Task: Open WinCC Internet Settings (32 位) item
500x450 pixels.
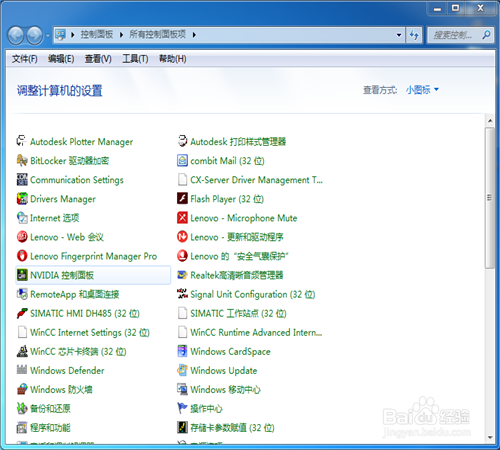Action: click(x=83, y=332)
